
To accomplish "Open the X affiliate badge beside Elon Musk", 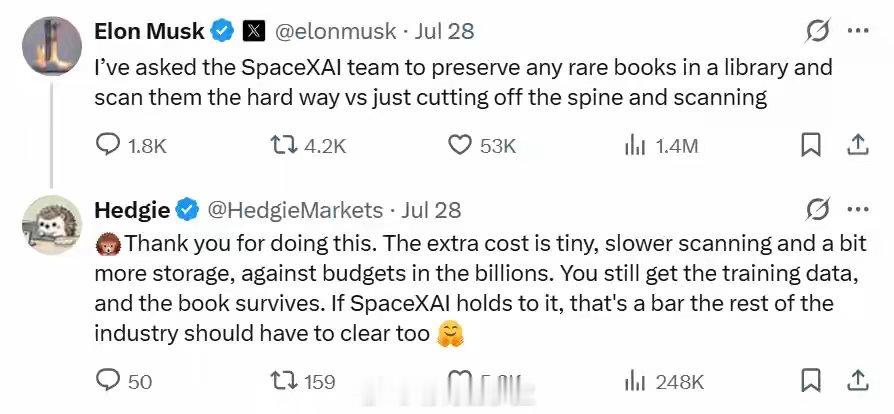I will [x=254, y=32].
